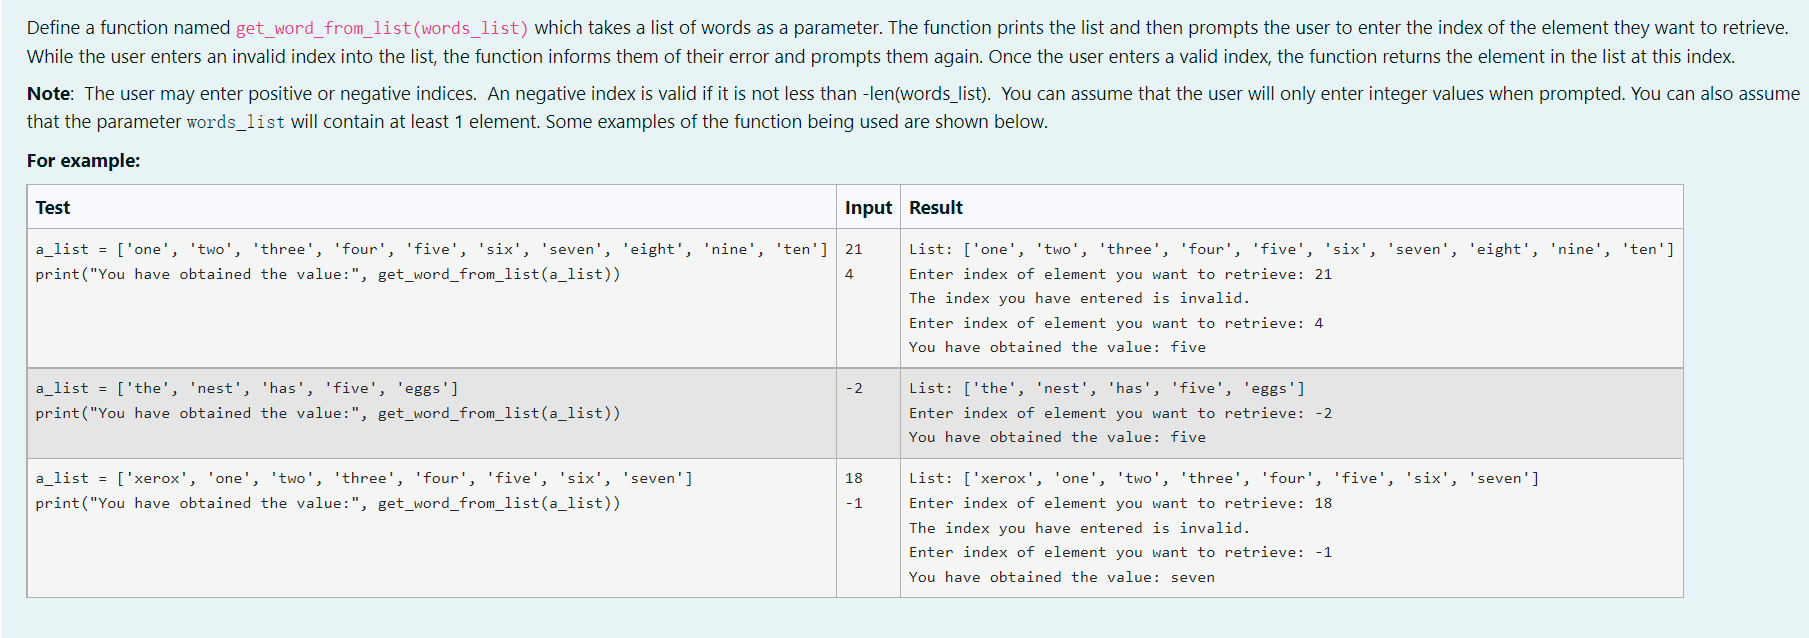
Task: Click result line ending 'retrieve: 4'
Action: 1116,323
